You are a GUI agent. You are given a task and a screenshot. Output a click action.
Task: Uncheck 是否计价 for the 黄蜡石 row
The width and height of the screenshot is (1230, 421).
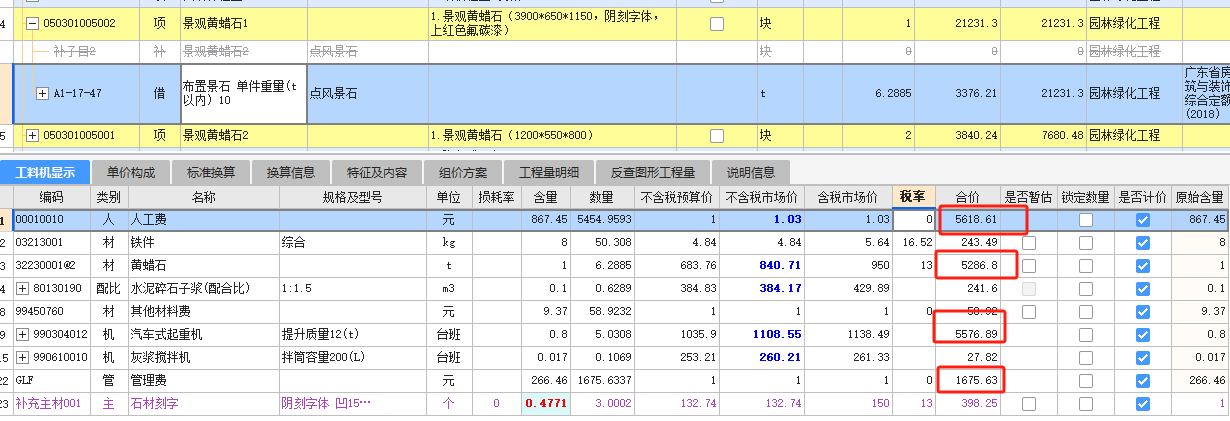coord(1143,265)
